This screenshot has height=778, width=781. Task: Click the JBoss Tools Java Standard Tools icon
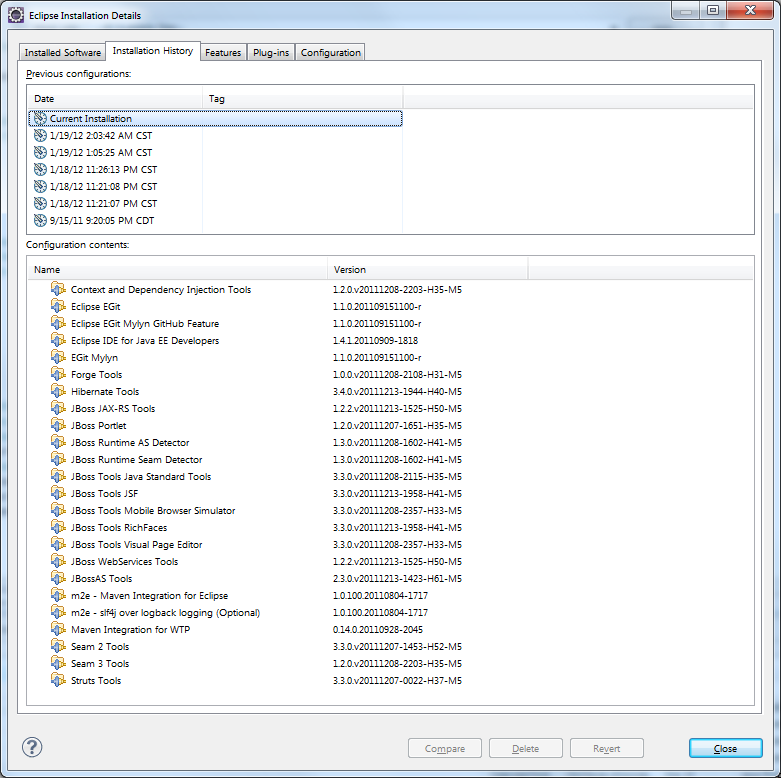tap(58, 476)
